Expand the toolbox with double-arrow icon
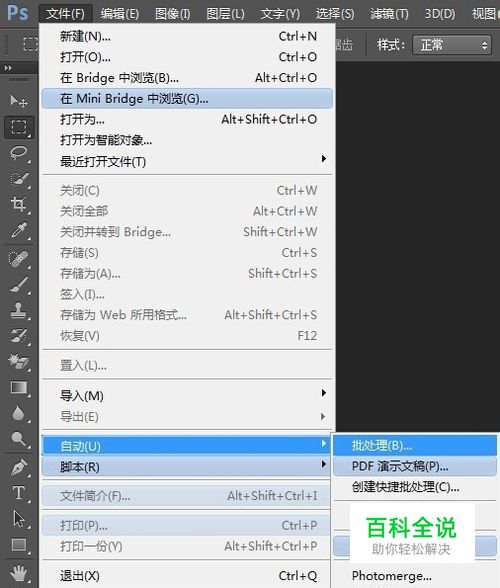 [x=8, y=68]
